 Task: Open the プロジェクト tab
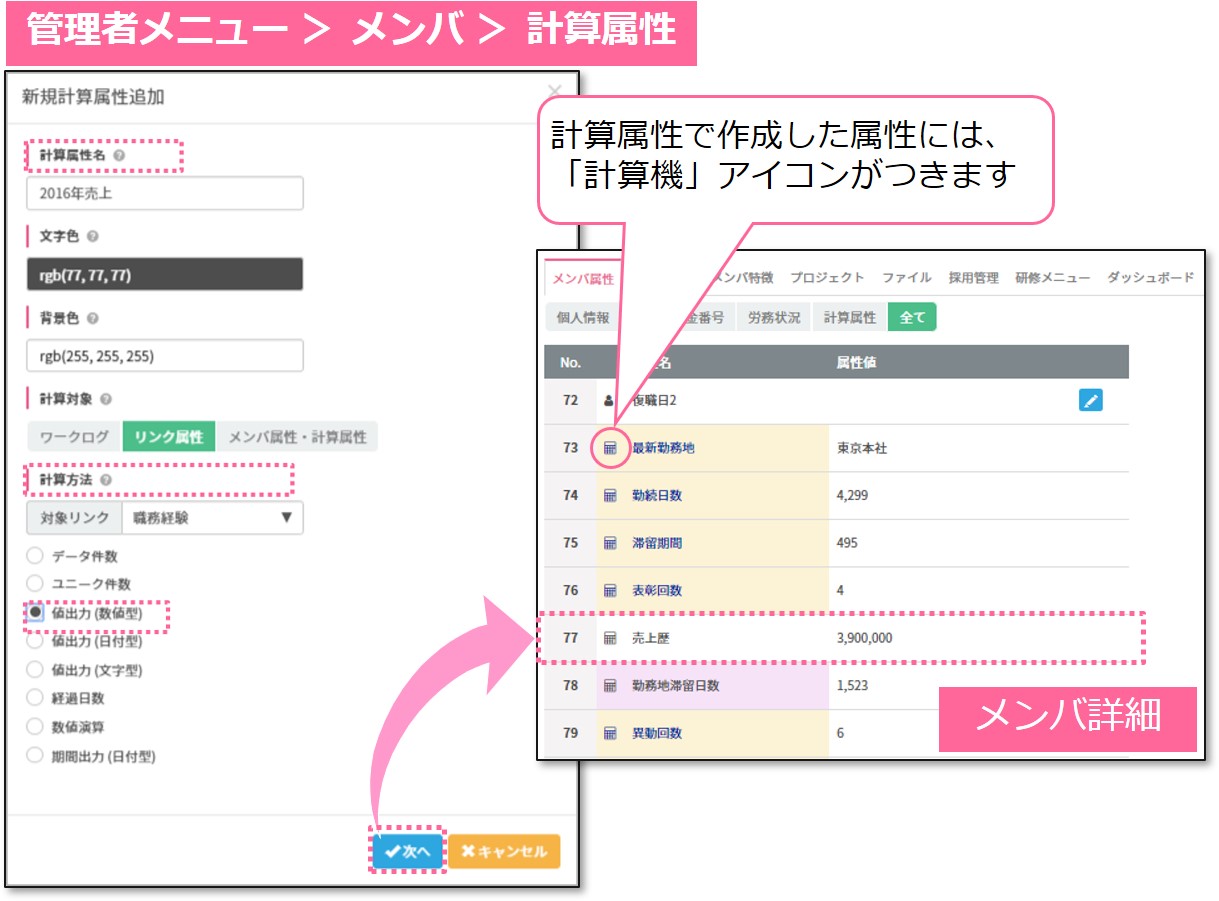826,278
